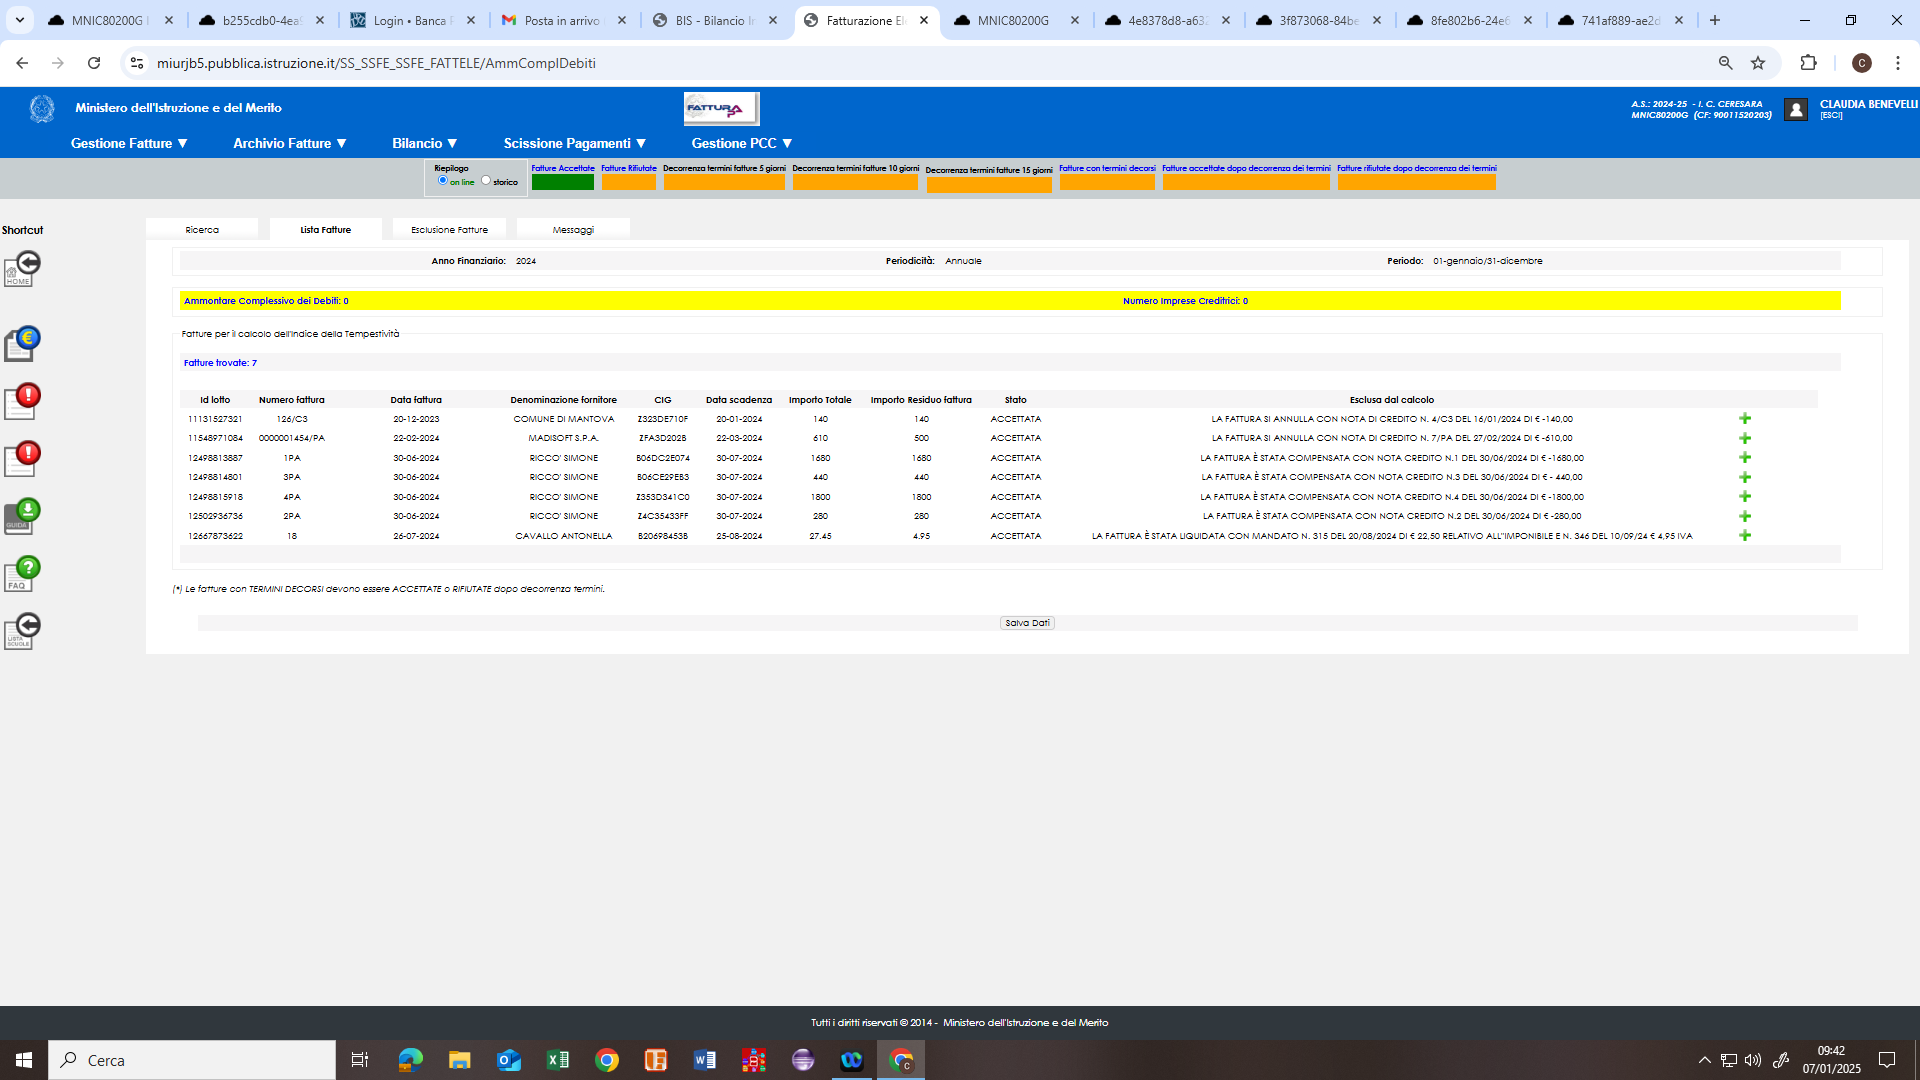Select the 'on line' Riepilogo radio button
The height and width of the screenshot is (1080, 1920).
pos(443,181)
